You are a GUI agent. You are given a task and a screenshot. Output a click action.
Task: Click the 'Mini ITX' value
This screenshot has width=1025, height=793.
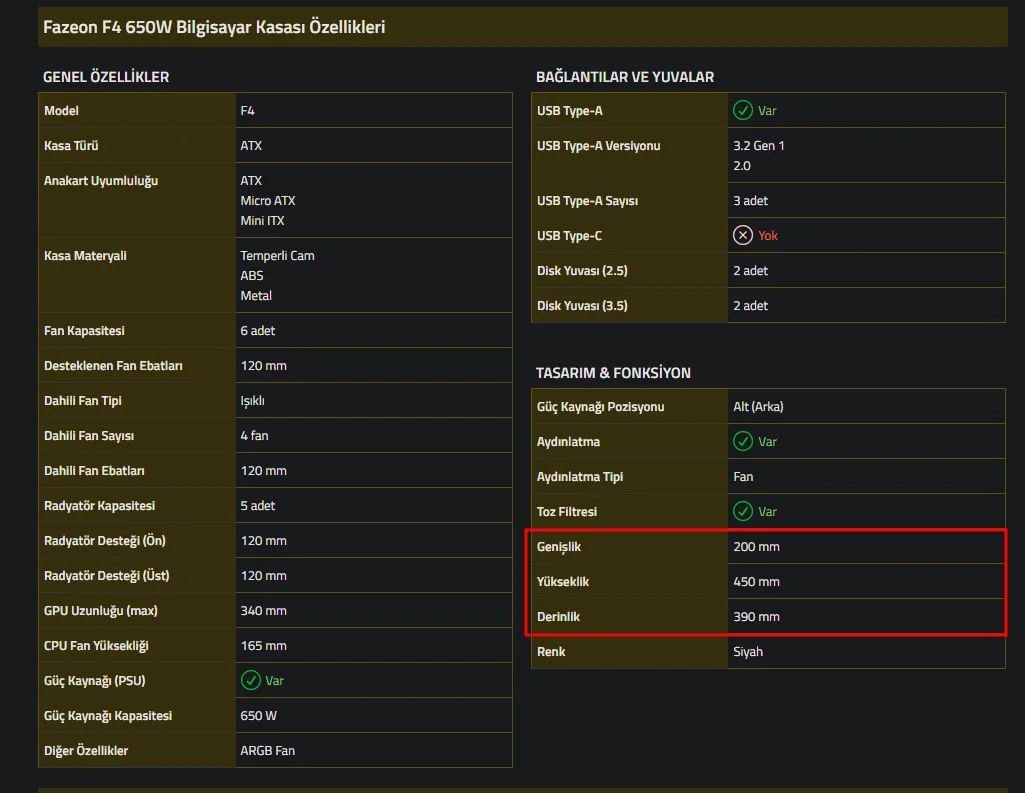tap(262, 221)
